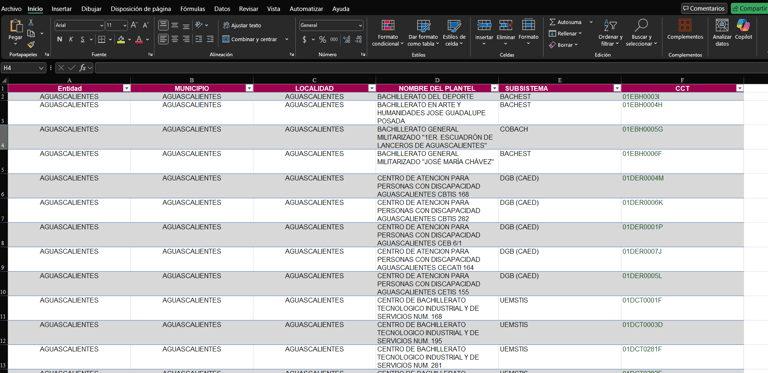
Task: Decrease decimal places icon
Action: 358,39
